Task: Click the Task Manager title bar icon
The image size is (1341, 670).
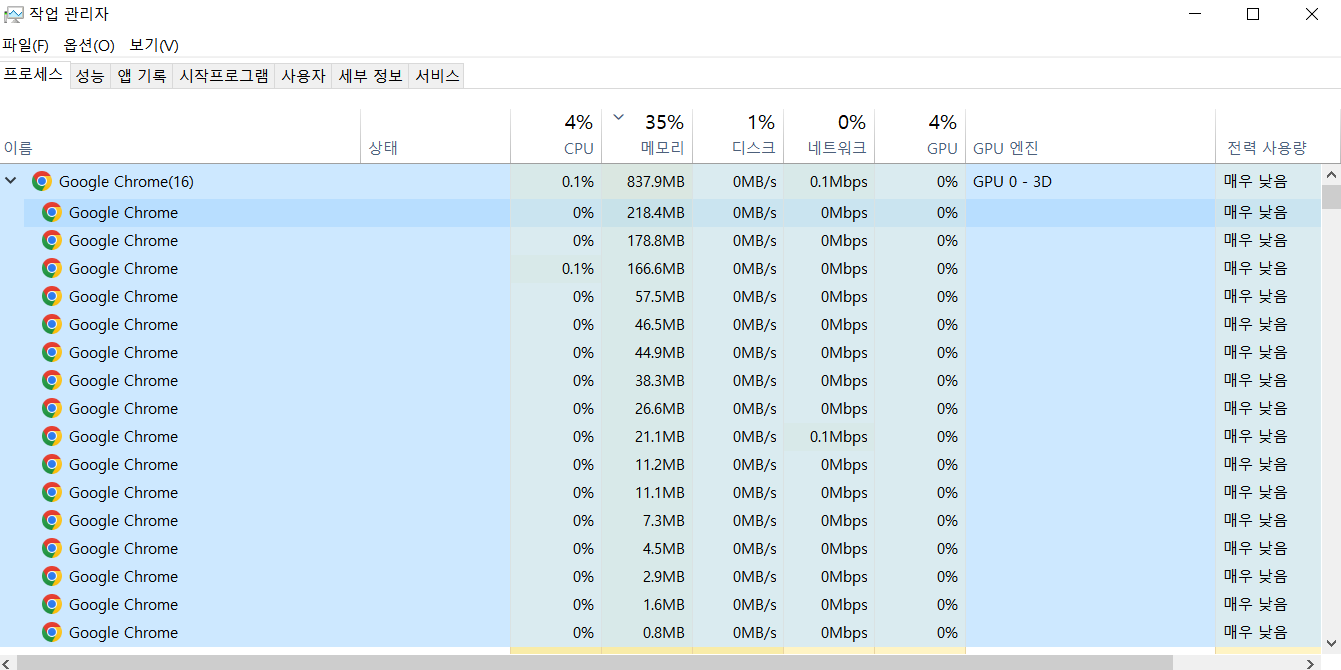Action: [13, 14]
